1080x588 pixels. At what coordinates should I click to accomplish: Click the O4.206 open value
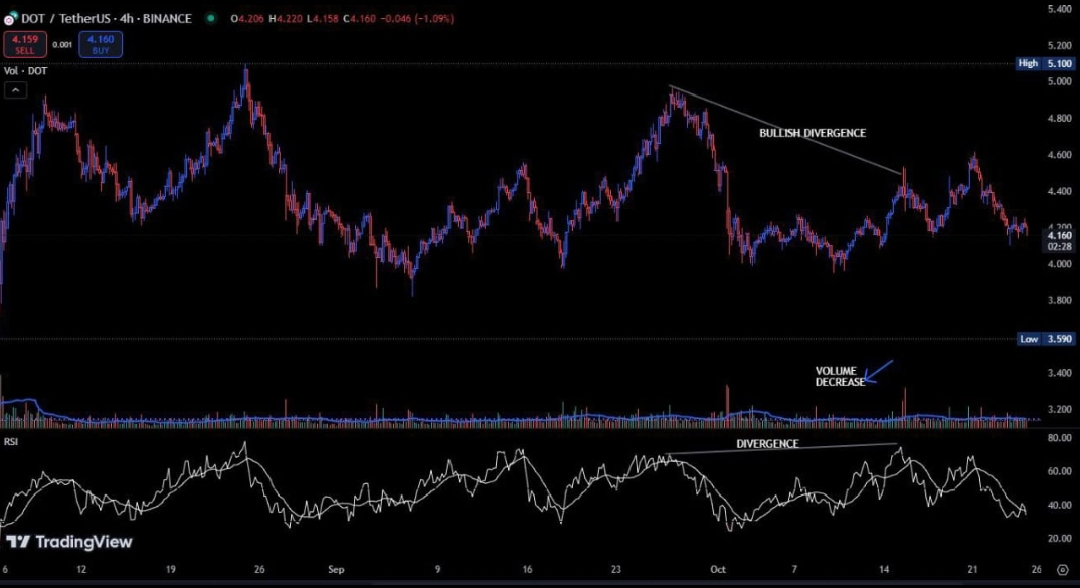point(247,19)
